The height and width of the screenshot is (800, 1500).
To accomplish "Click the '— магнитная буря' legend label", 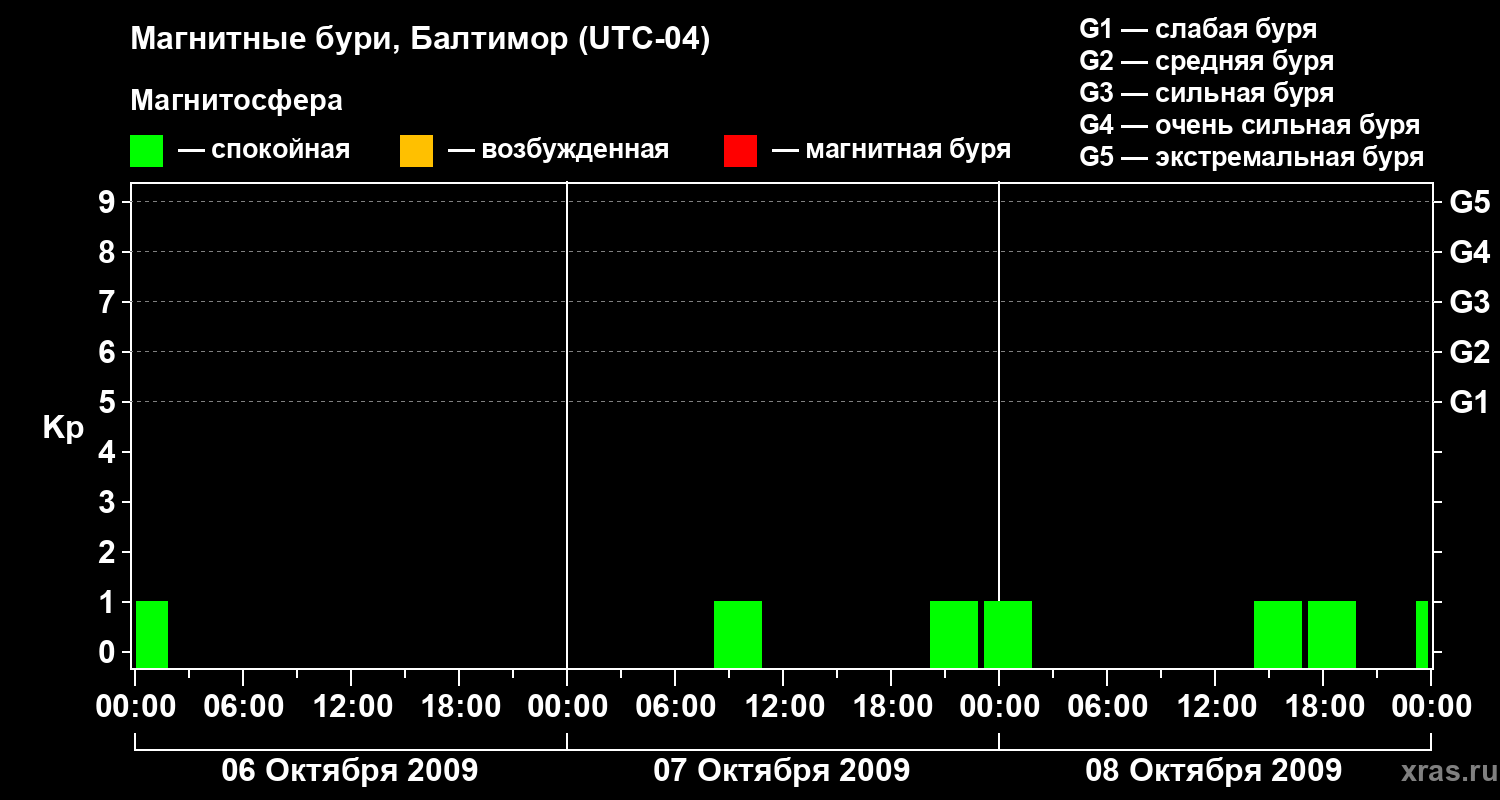I will coord(892,151).
